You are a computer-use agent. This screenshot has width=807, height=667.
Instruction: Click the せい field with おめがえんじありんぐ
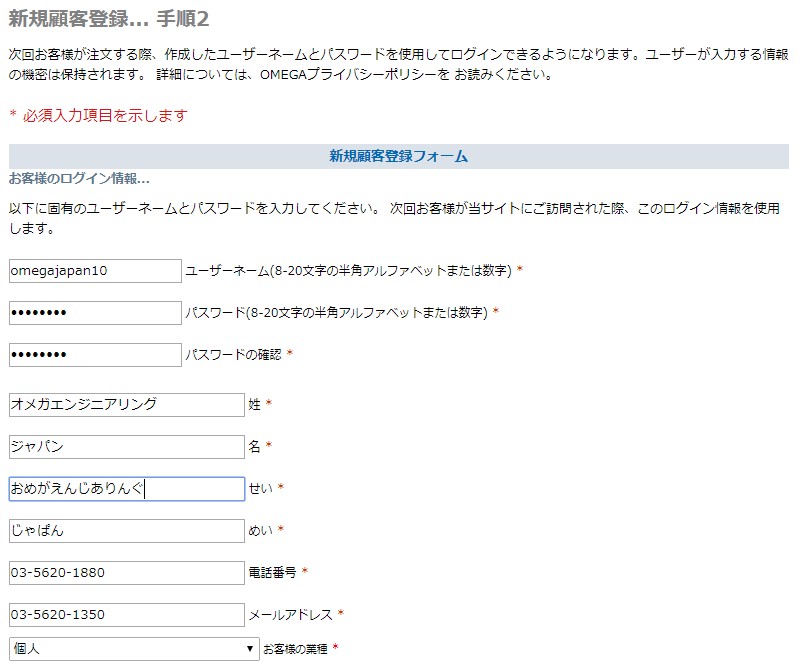click(x=127, y=489)
